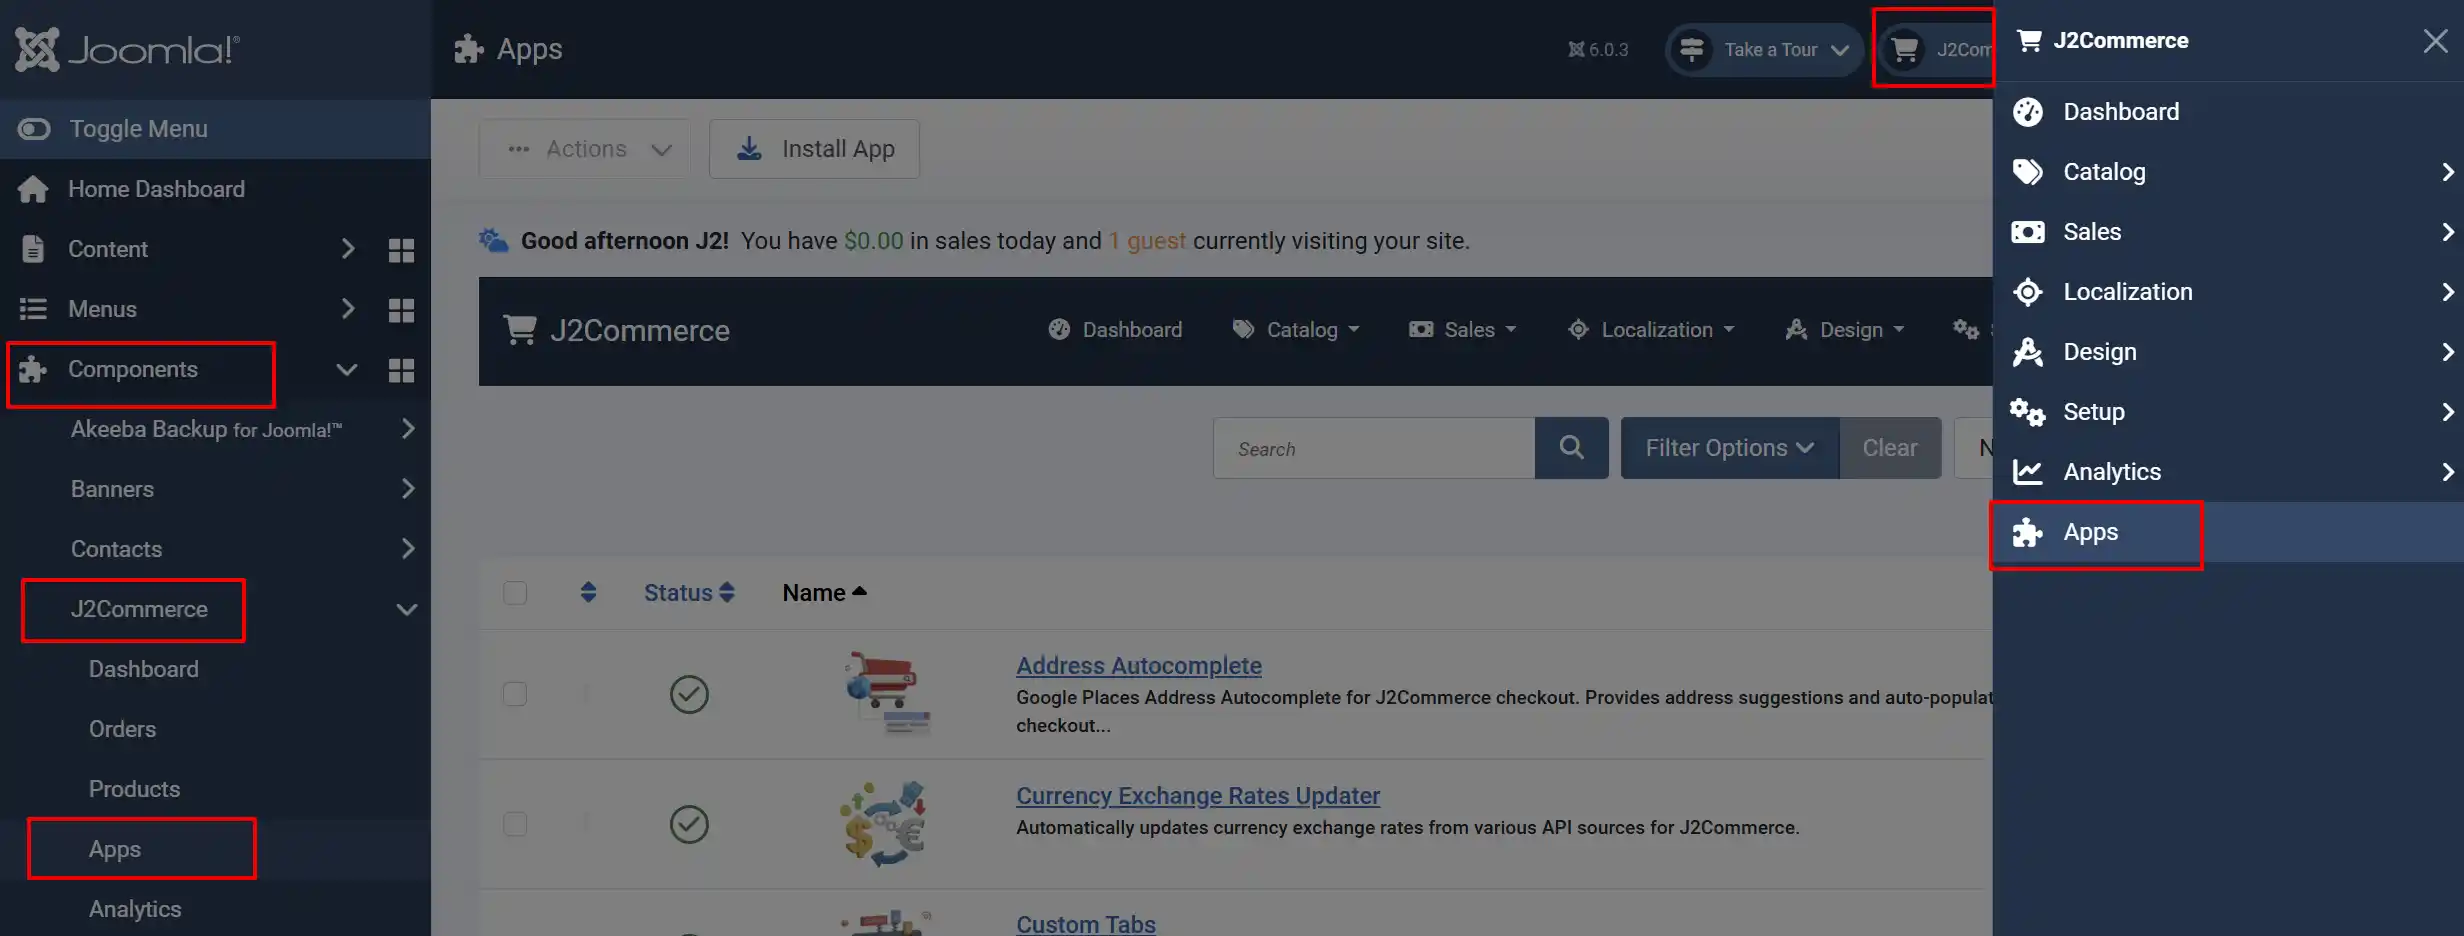Sort by the ordering arrows column

(x=588, y=593)
